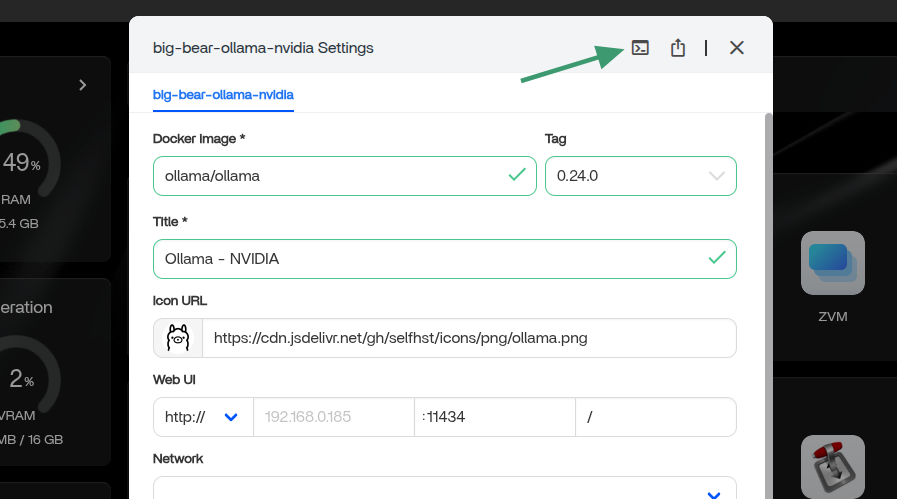The width and height of the screenshot is (897, 499).
Task: Open the Transmission app icon on dashboard
Action: click(833, 467)
